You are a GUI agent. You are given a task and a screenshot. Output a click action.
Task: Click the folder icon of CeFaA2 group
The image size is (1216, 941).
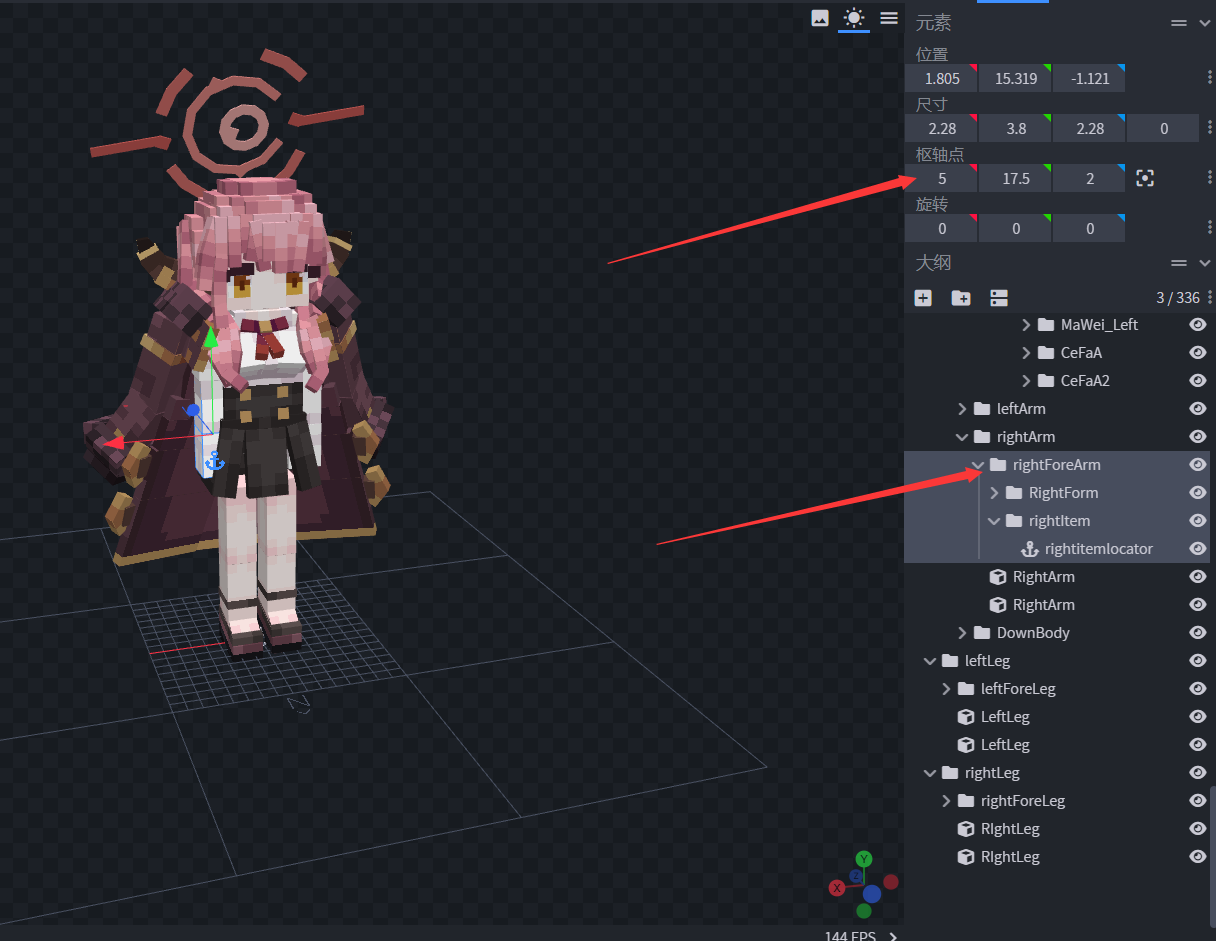coord(1046,381)
